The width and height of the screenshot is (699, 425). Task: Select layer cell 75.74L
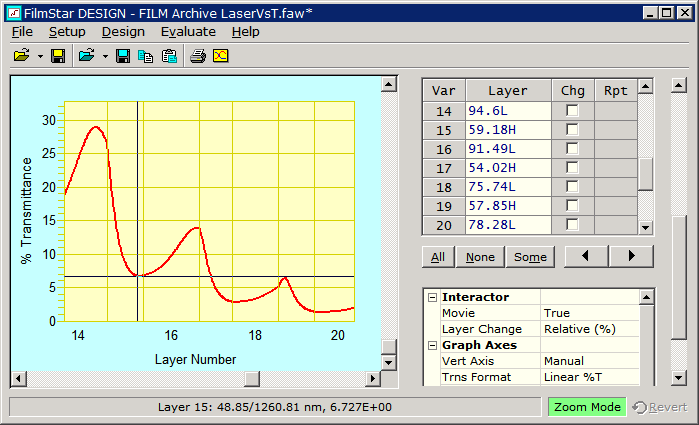(x=508, y=187)
